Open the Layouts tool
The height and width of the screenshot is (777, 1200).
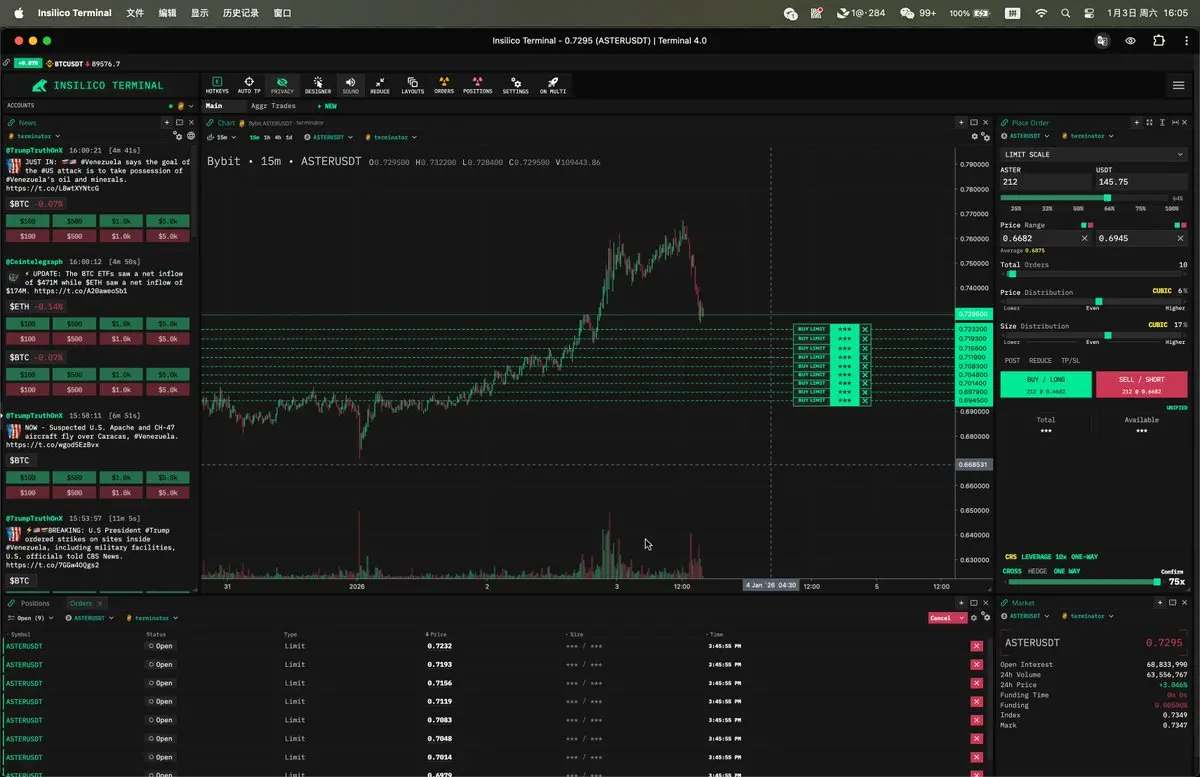point(412,85)
